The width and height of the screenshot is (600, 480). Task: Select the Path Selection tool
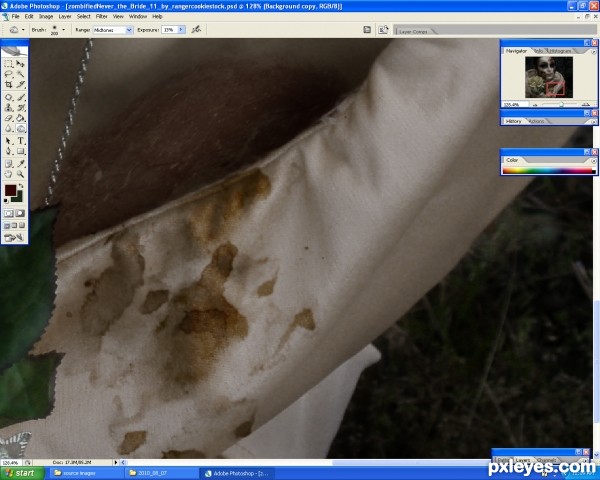[x=8, y=141]
